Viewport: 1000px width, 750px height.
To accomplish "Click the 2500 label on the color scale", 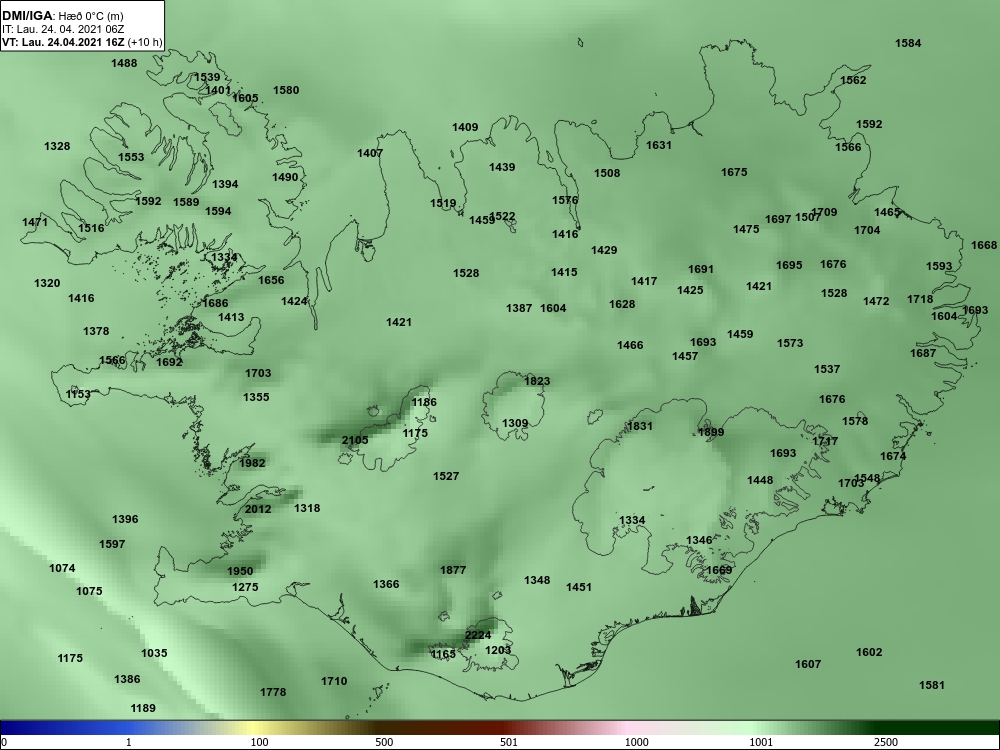I will pyautogui.click(x=886, y=742).
